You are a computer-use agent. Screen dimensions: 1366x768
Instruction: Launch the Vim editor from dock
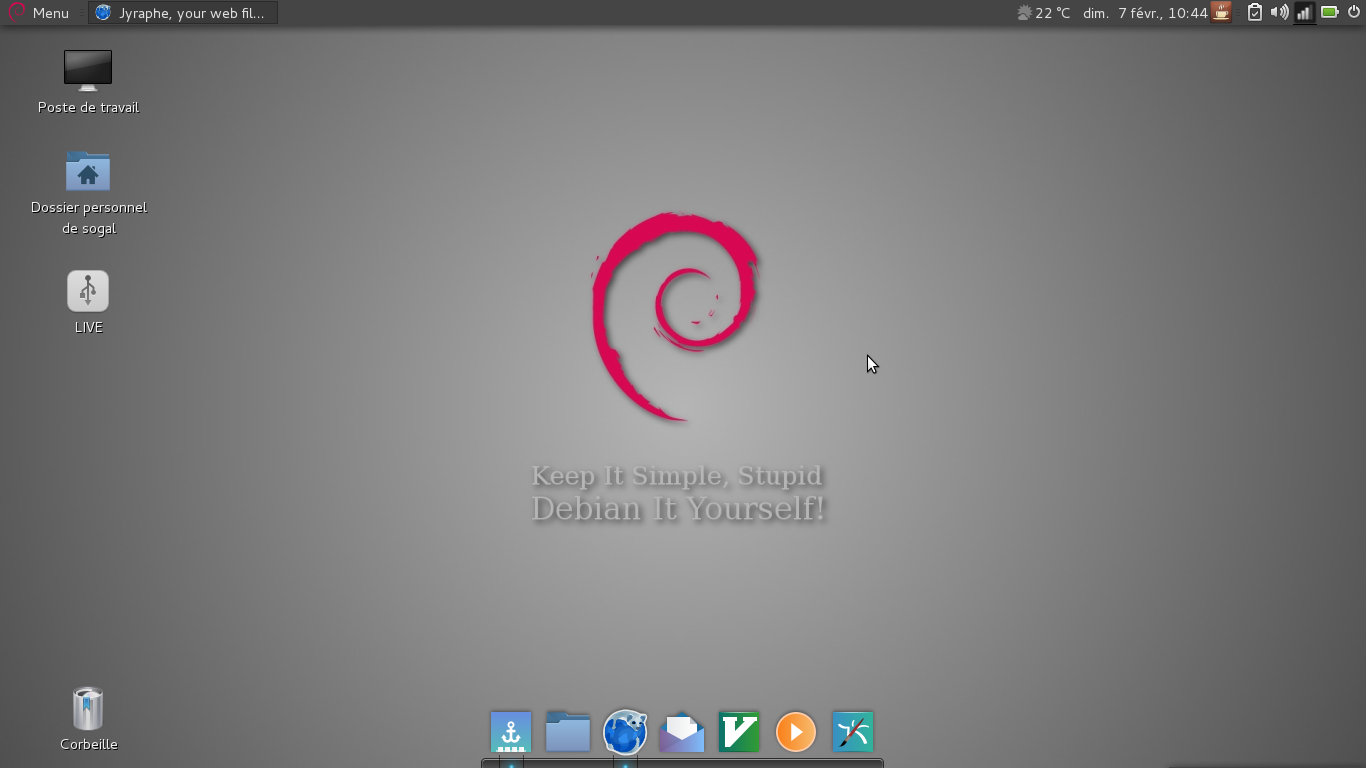coord(739,732)
